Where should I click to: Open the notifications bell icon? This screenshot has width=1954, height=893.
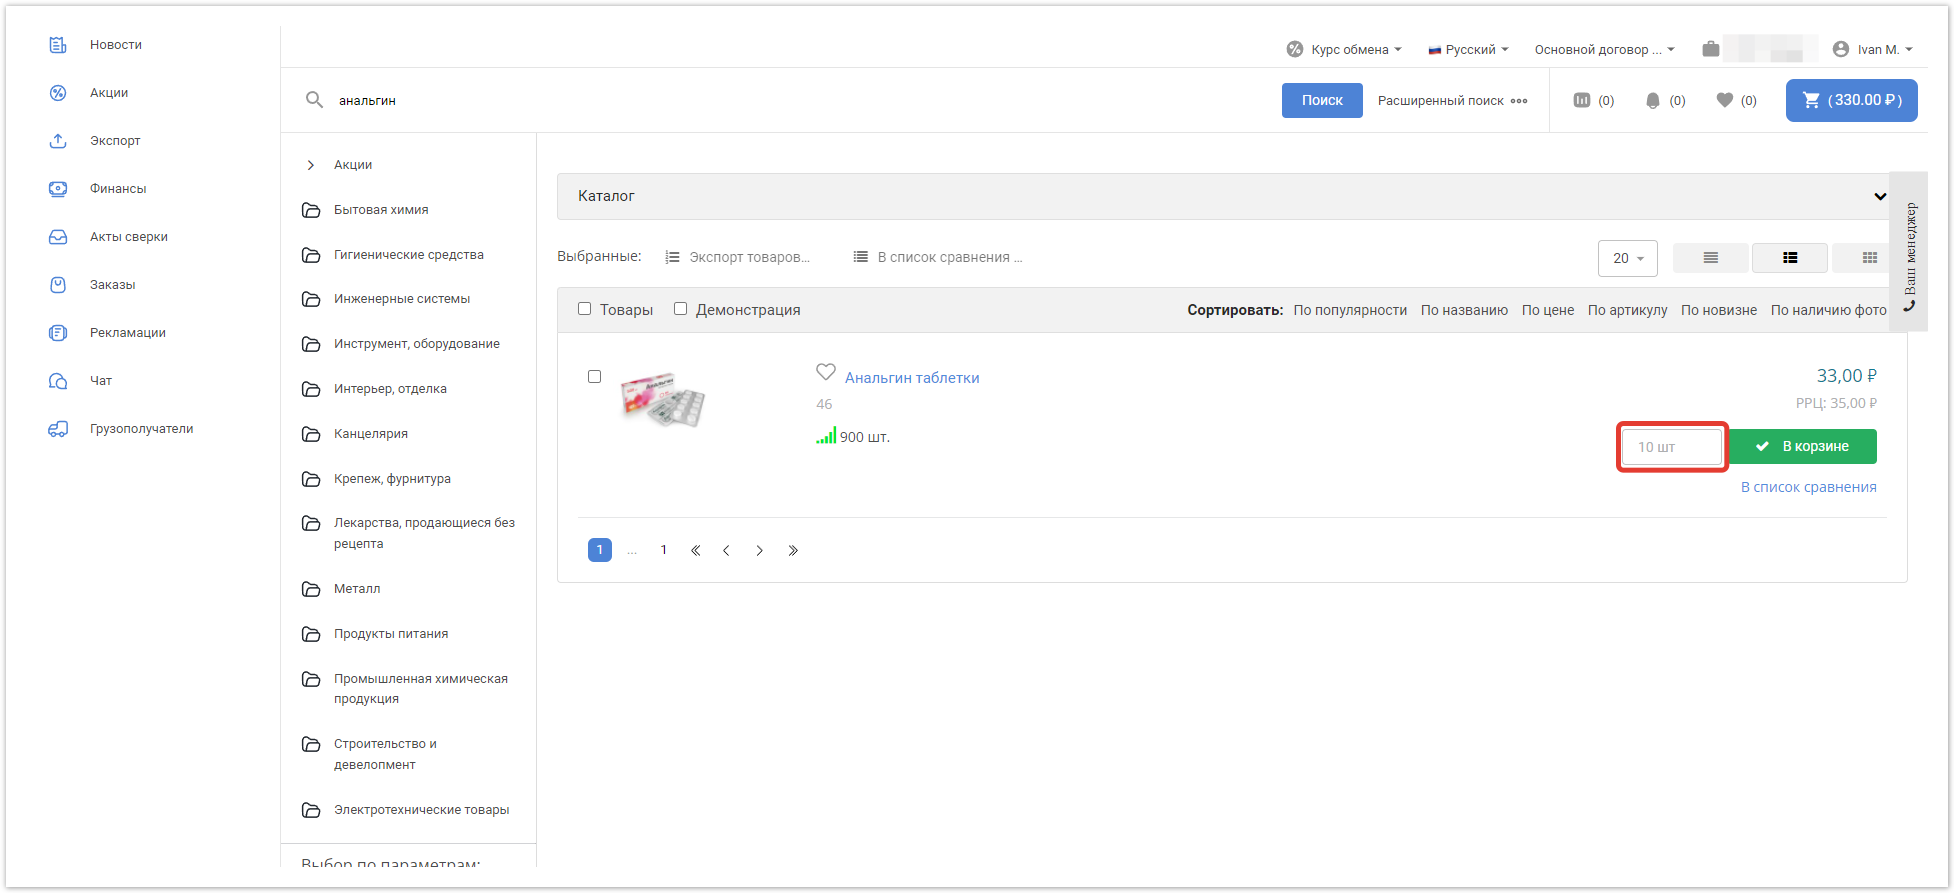point(1653,100)
